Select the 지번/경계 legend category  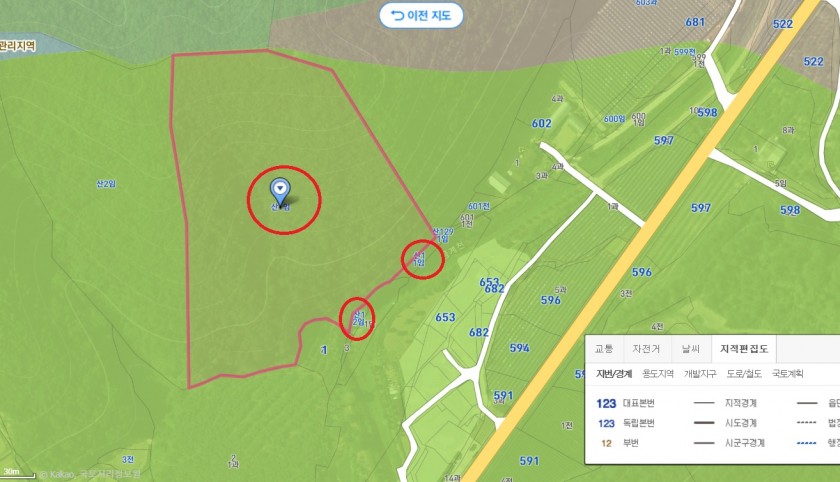pos(613,374)
